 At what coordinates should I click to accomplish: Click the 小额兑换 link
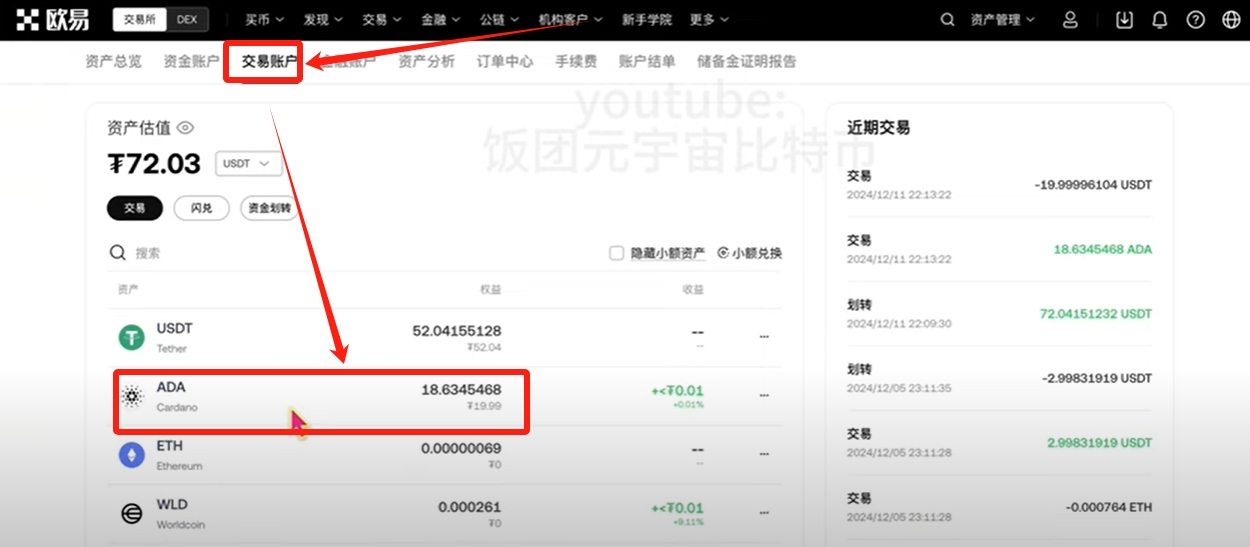coord(750,253)
